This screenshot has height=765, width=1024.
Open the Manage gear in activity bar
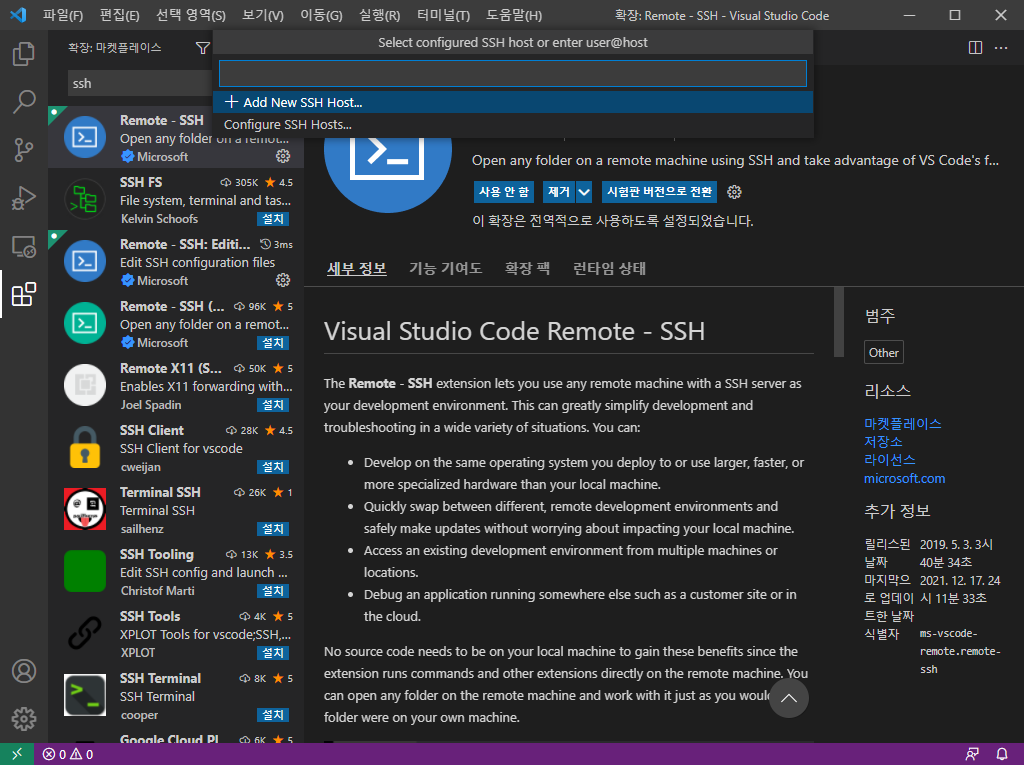point(24,719)
